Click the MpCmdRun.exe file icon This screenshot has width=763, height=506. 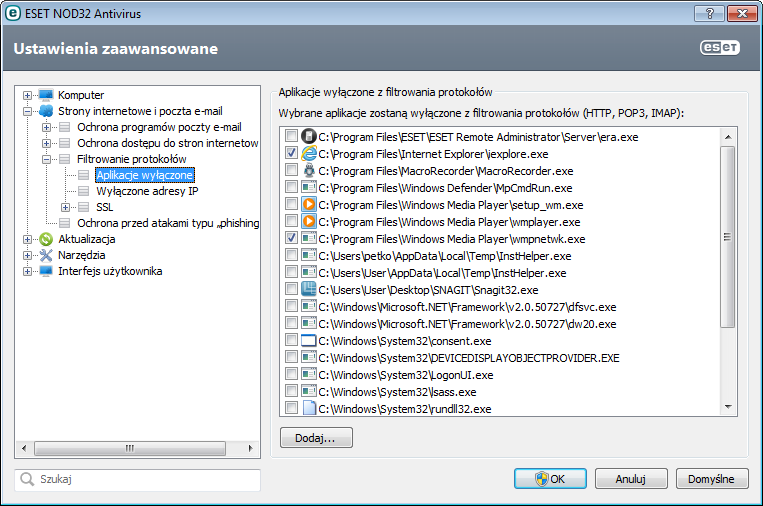[309, 187]
